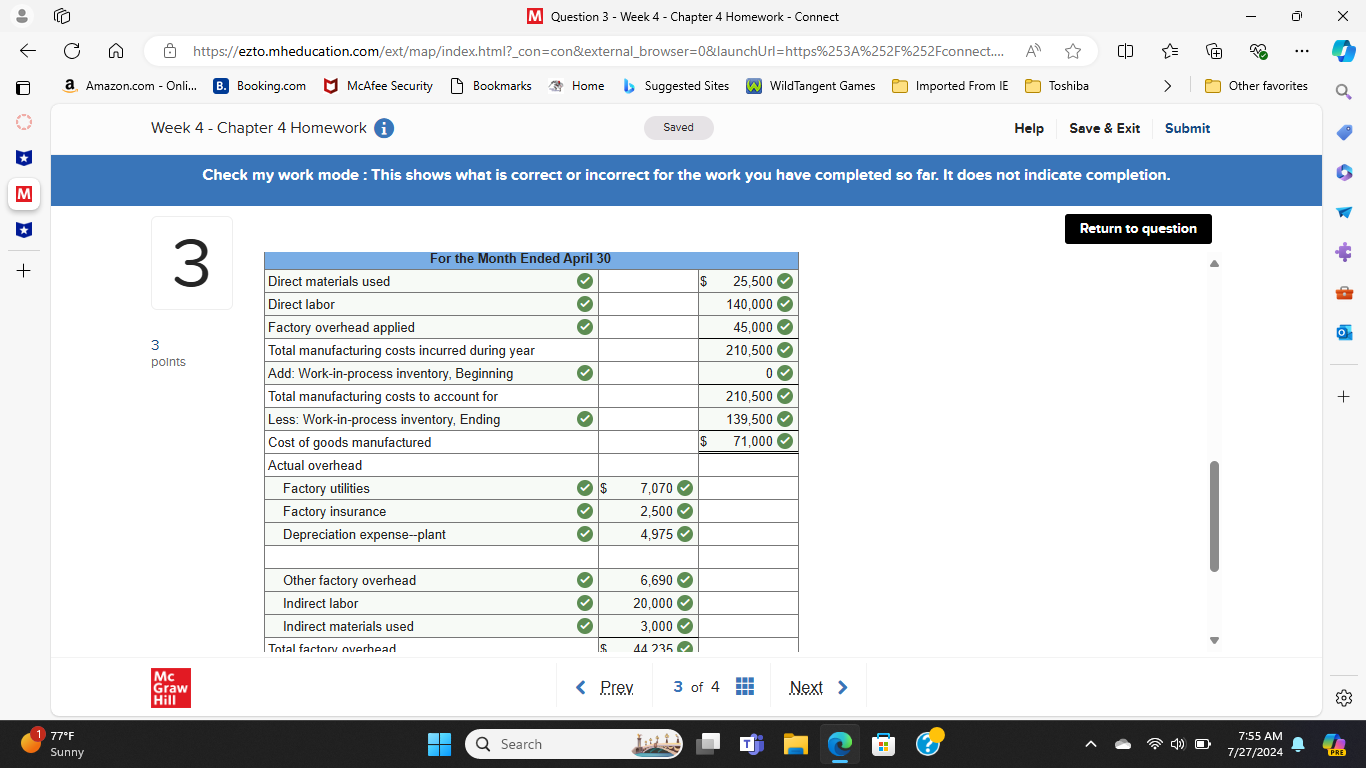
Task: Add a new vertical tab with plus
Action: (24, 271)
